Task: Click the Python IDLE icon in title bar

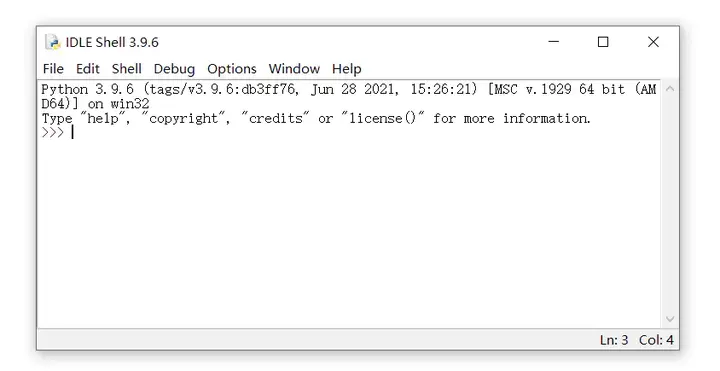Action: point(53,42)
